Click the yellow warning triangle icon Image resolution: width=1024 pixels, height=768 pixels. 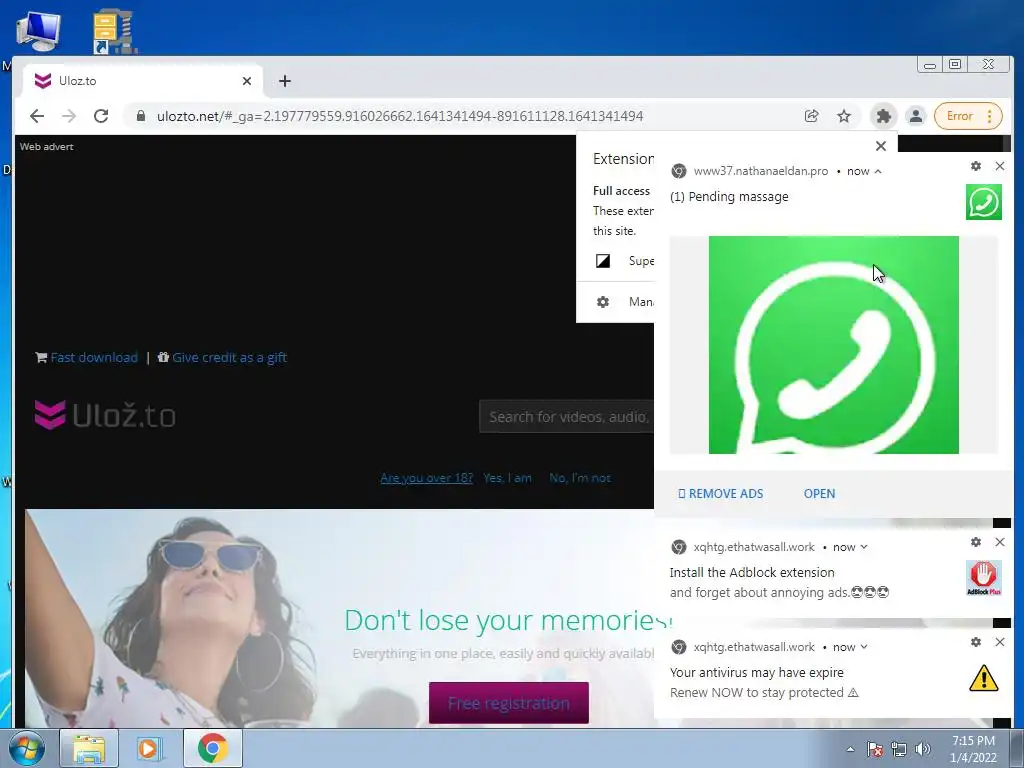coord(984,678)
